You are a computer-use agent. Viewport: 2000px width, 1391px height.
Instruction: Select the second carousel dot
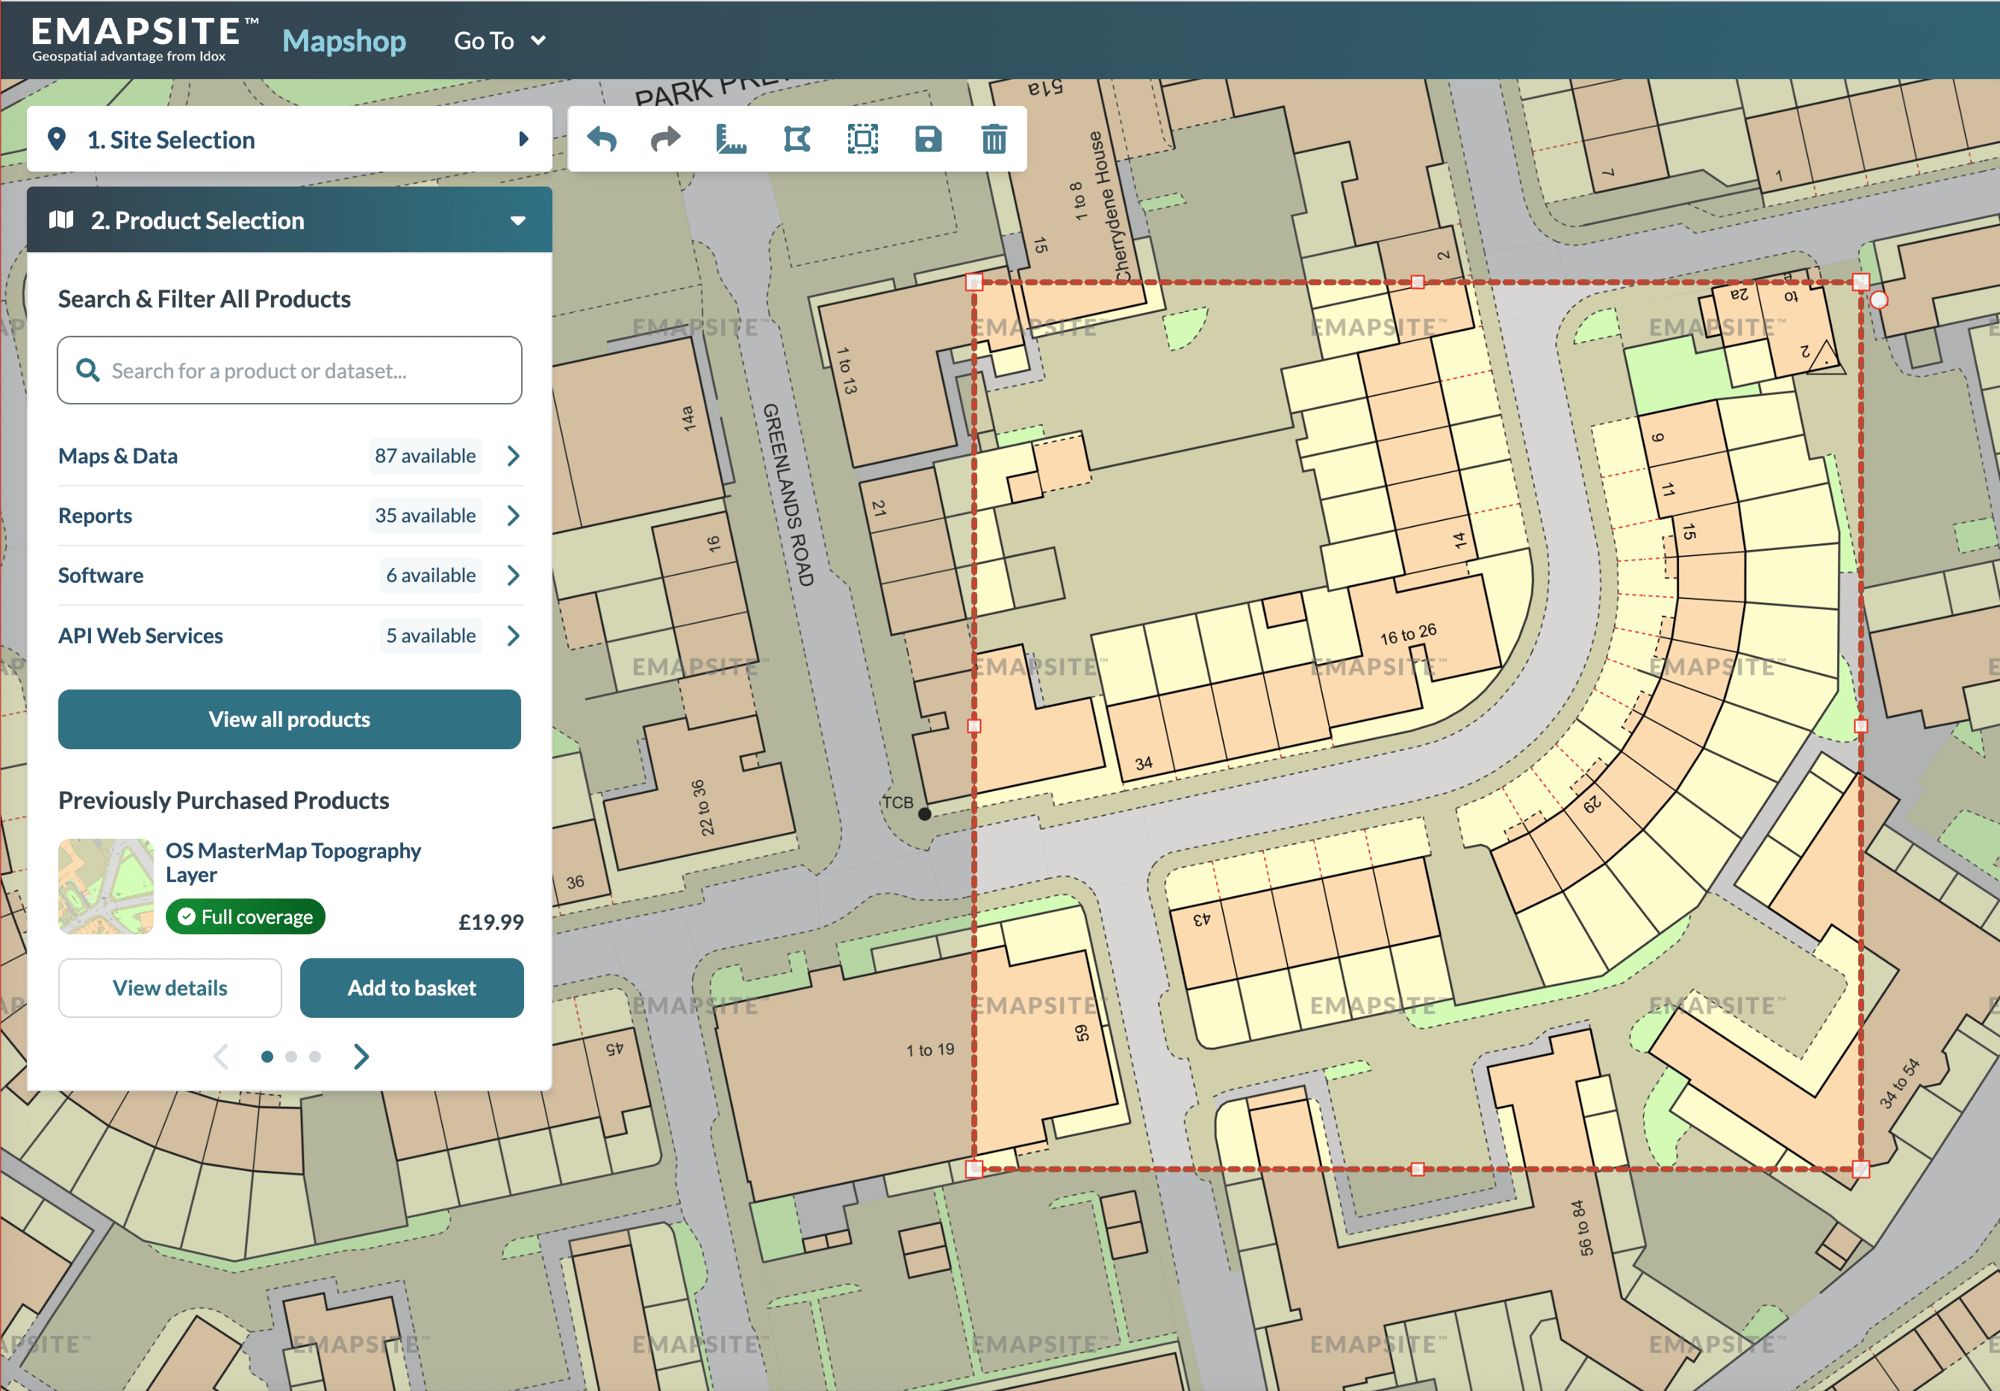tap(291, 1056)
